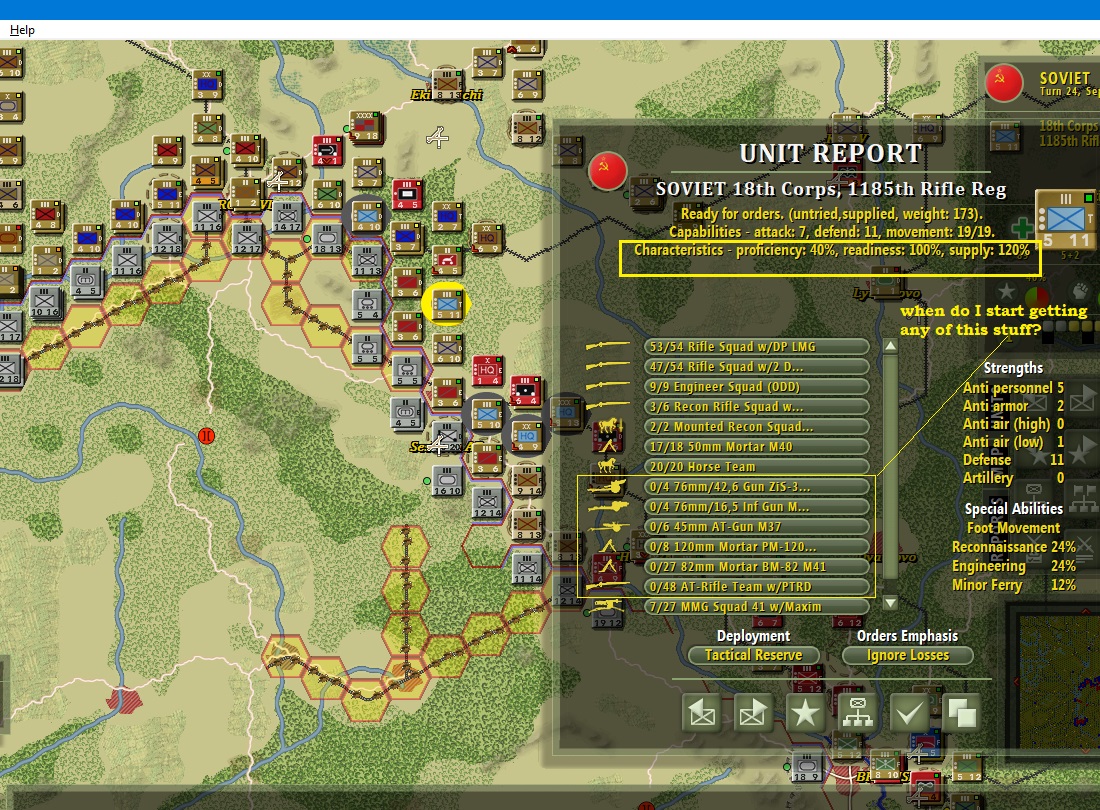Click Soviet flag icon beside SOVIET turn label

pos(1004,83)
